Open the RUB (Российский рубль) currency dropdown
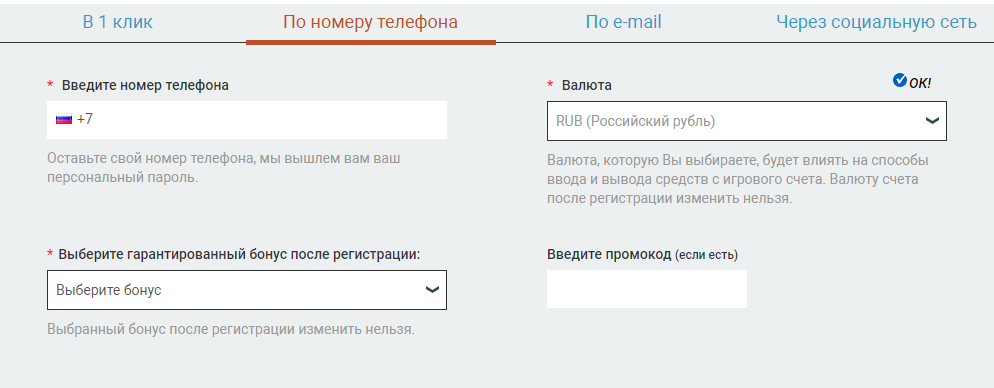Screen dimensions: 994x388 tap(747, 121)
